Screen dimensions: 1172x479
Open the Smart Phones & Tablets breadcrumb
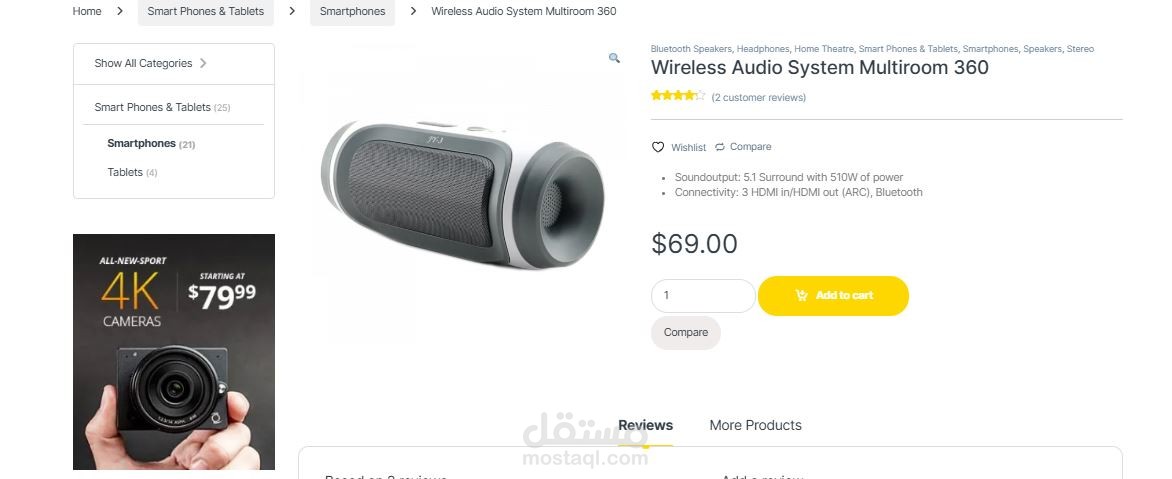click(x=206, y=11)
